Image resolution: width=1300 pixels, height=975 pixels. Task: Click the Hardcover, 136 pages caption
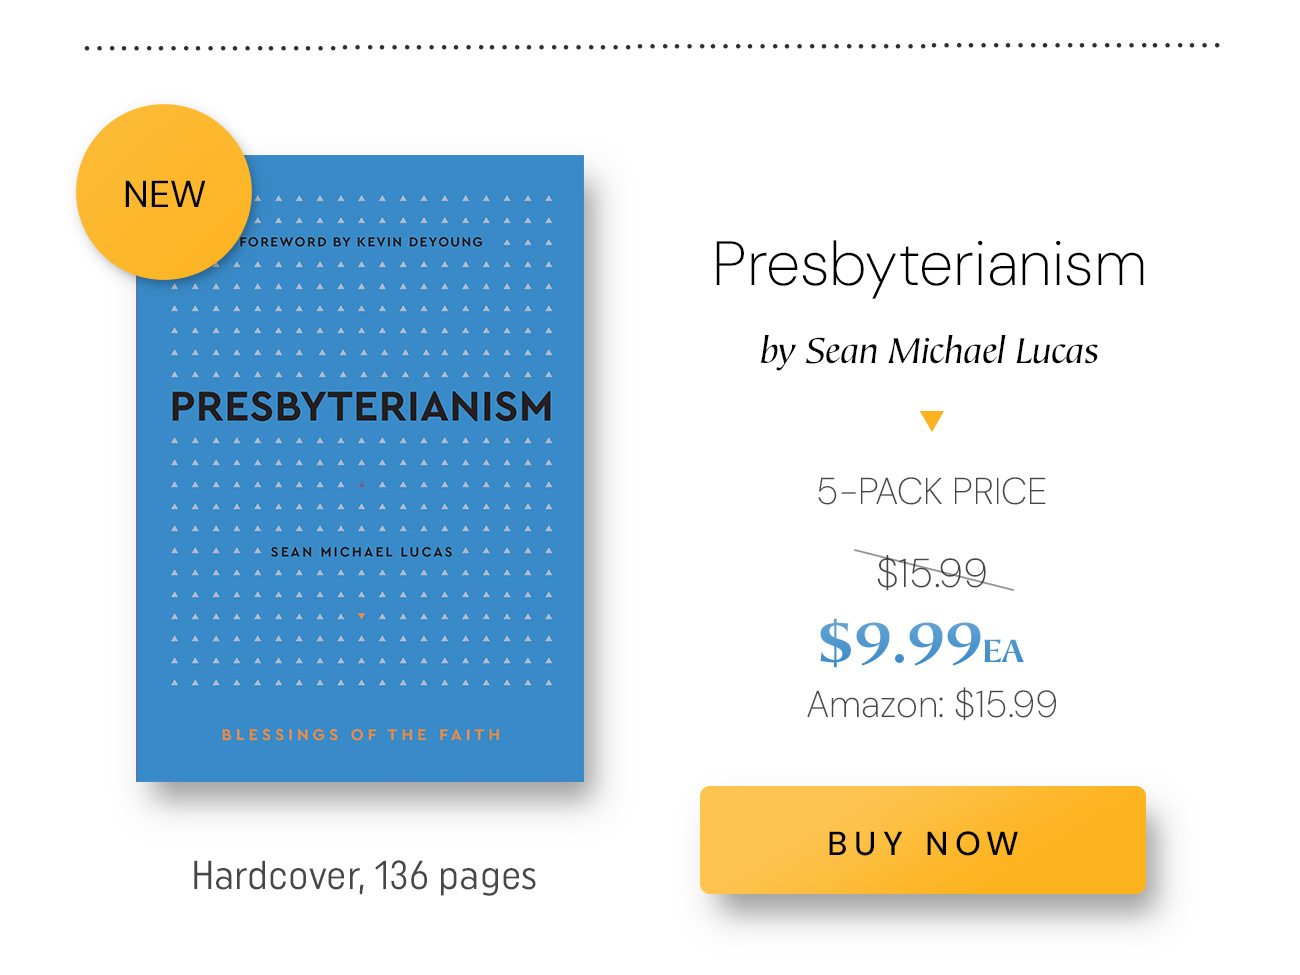tap(364, 876)
